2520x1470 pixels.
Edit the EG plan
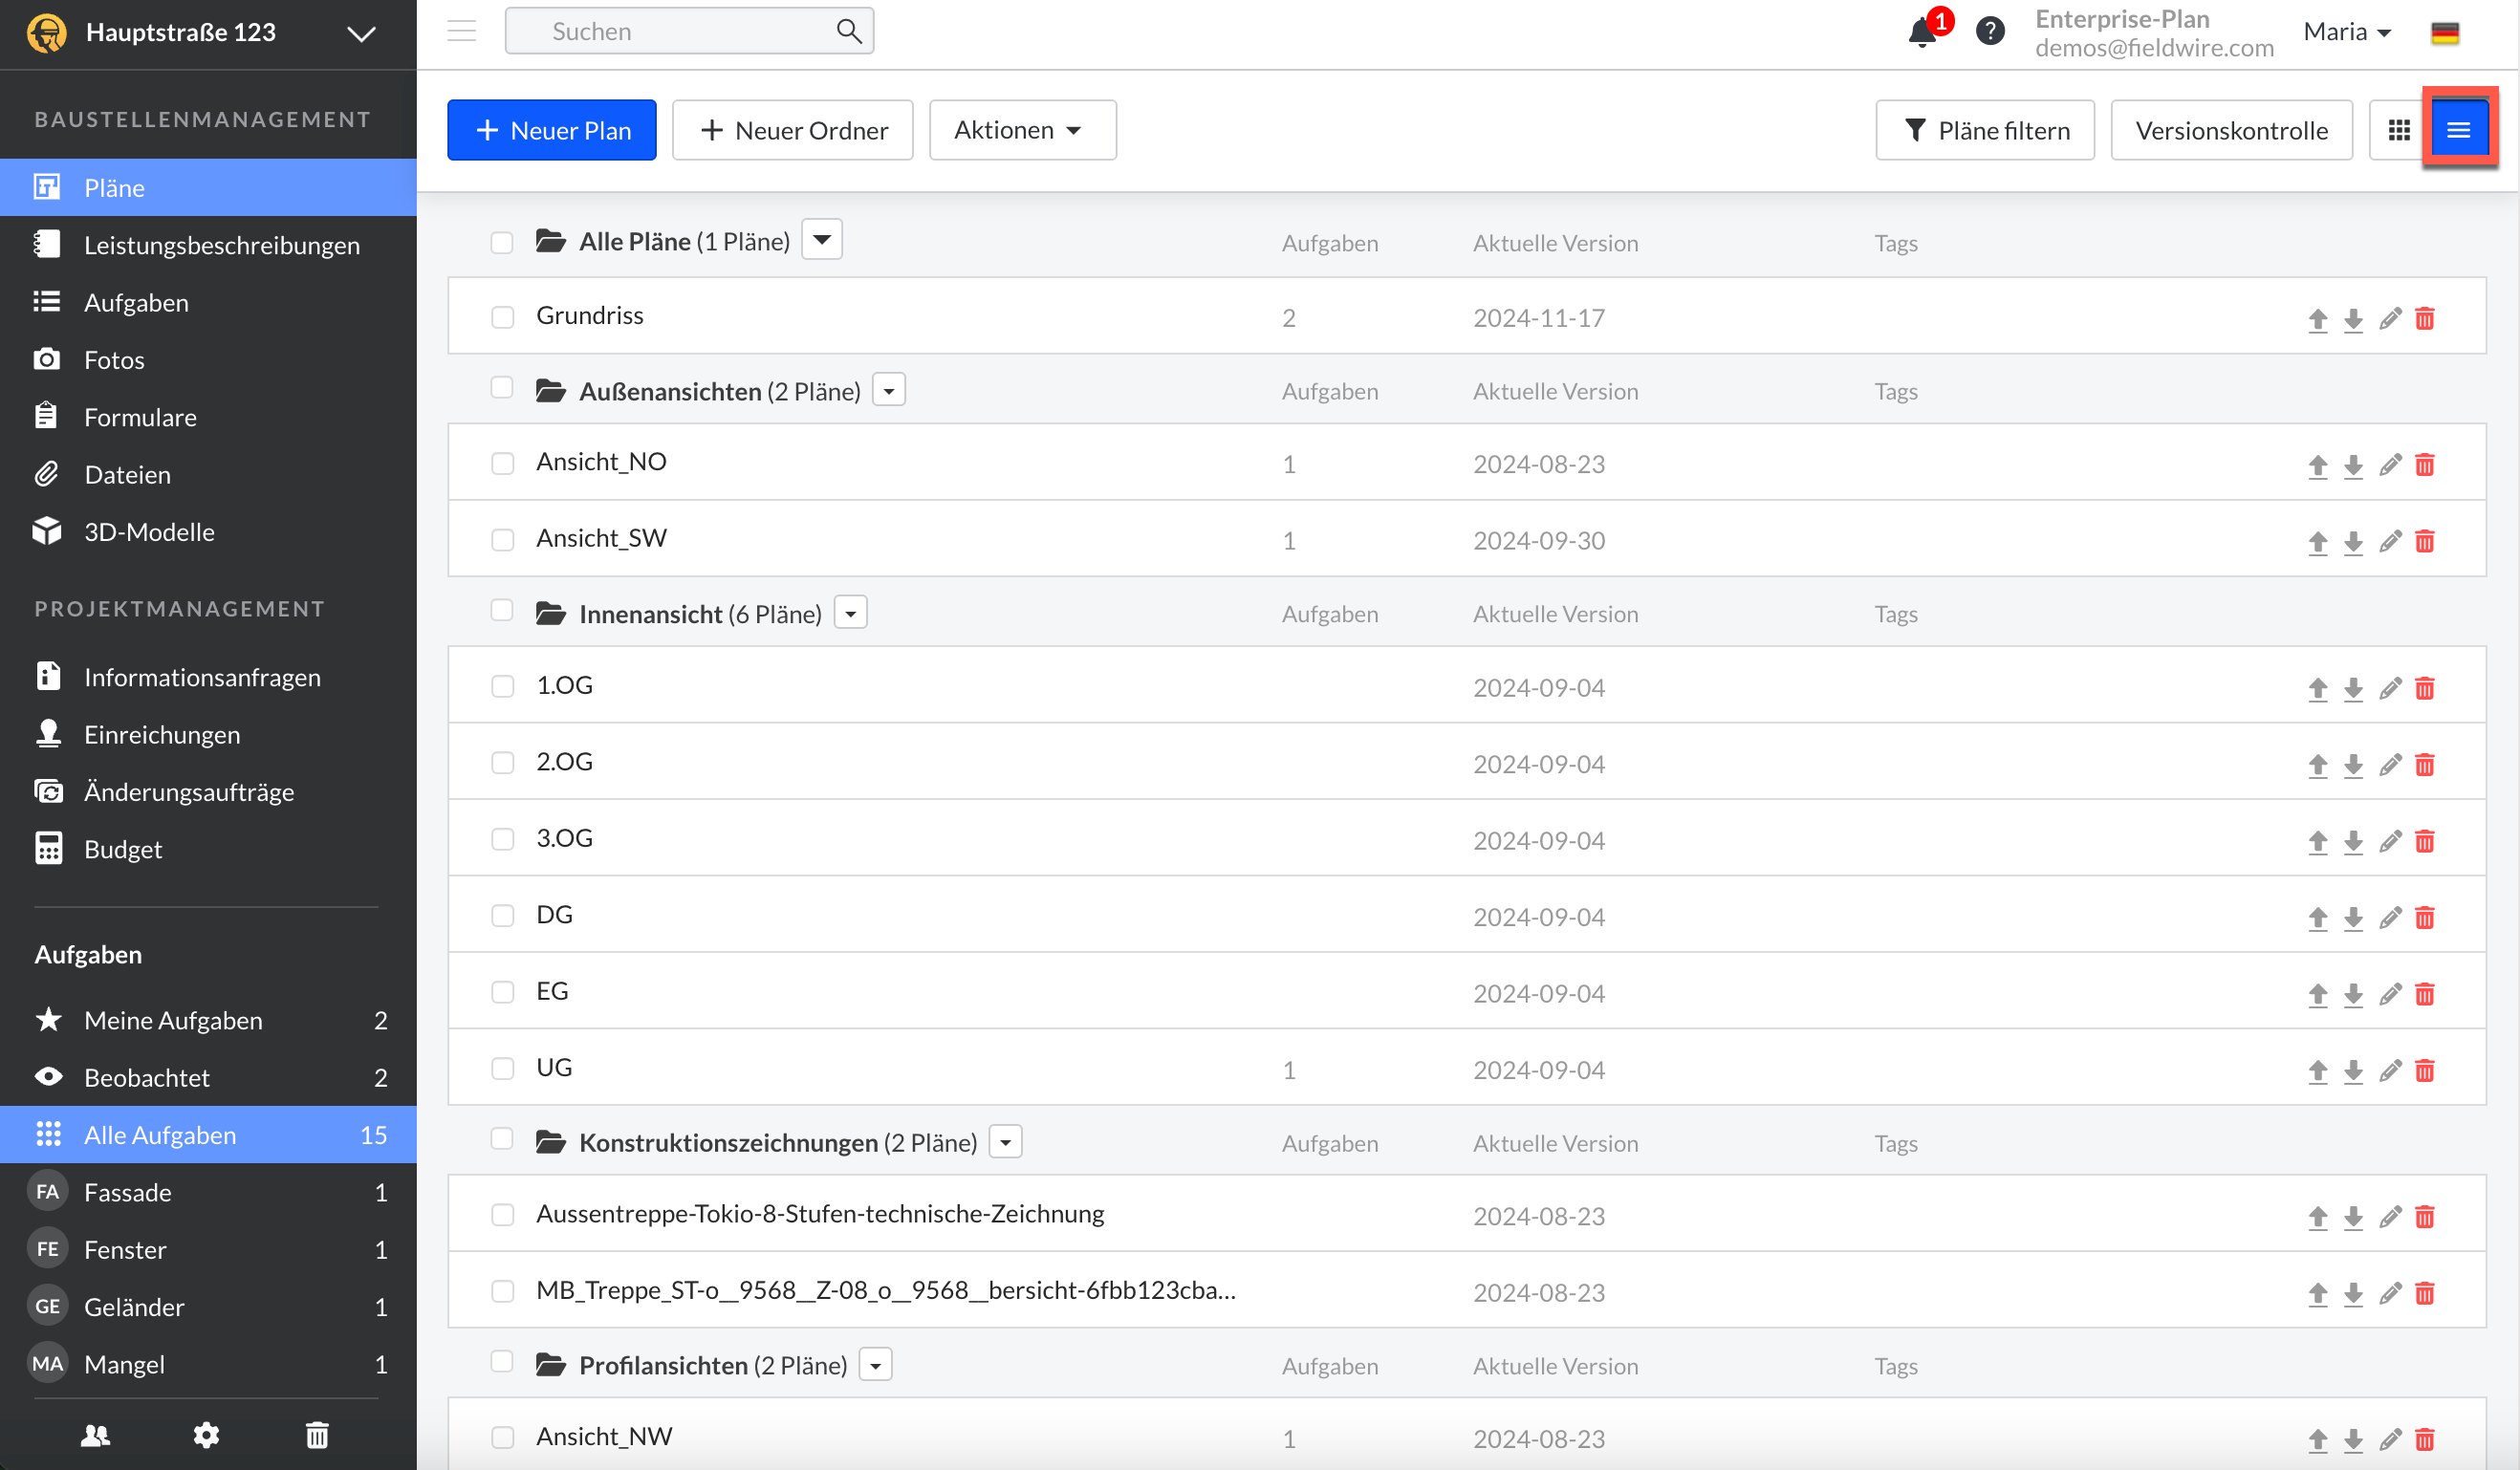2389,995
